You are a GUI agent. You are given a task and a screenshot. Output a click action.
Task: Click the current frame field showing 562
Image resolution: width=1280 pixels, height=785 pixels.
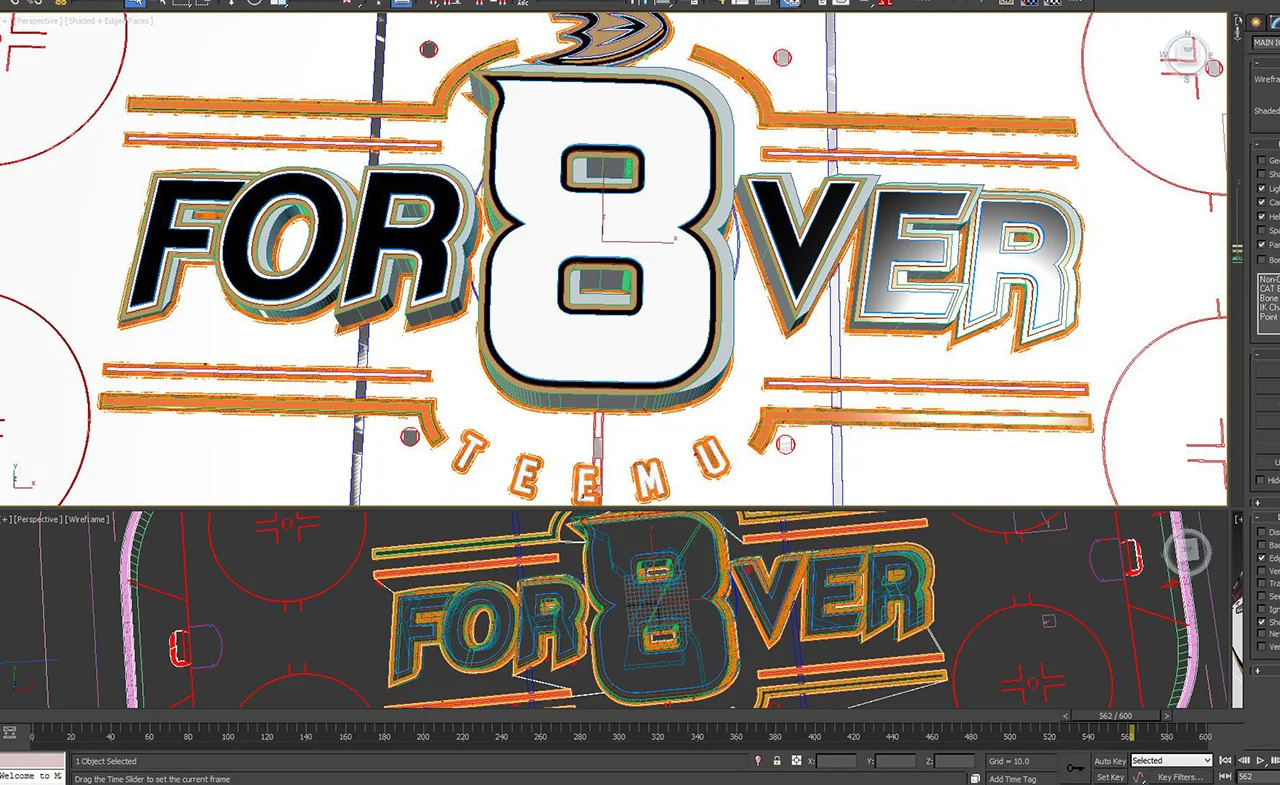pyautogui.click(x=1259, y=777)
